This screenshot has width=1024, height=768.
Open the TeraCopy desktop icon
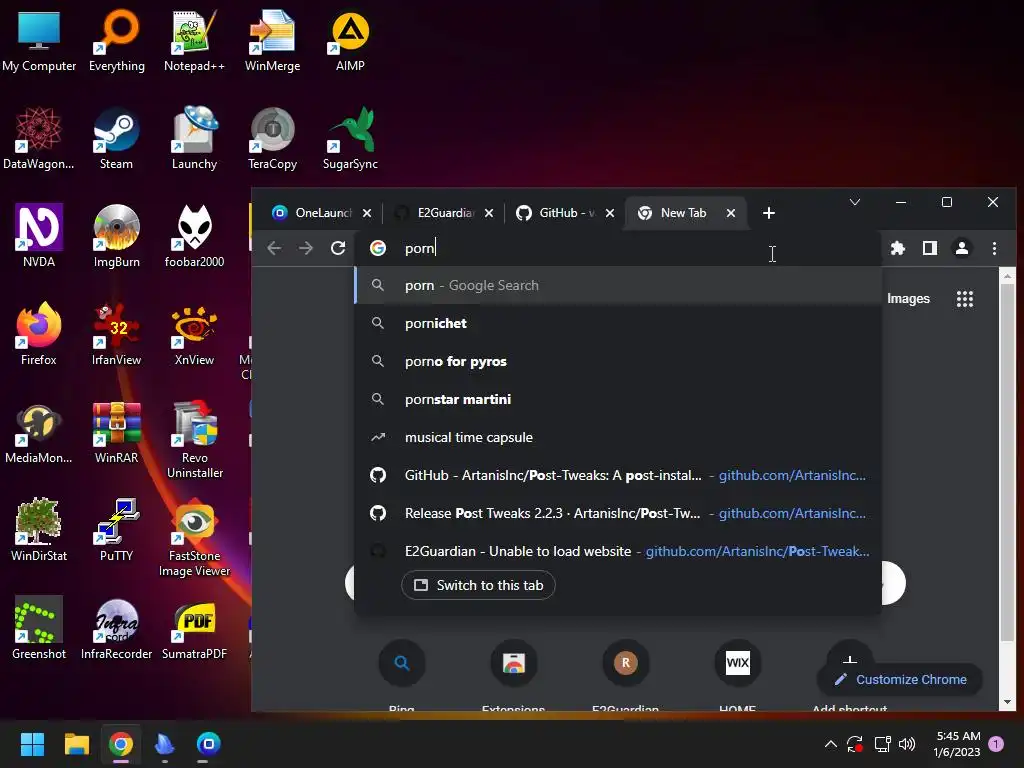pos(272,138)
